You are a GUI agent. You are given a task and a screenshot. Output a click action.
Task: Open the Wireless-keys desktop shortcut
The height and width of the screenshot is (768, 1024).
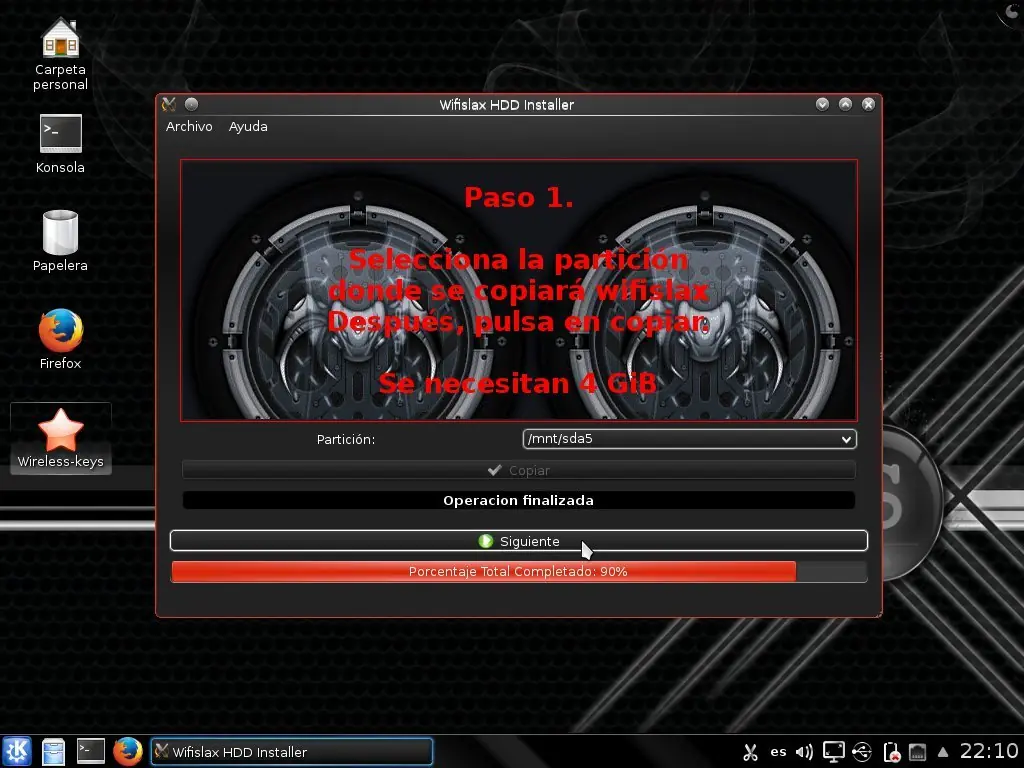(60, 438)
